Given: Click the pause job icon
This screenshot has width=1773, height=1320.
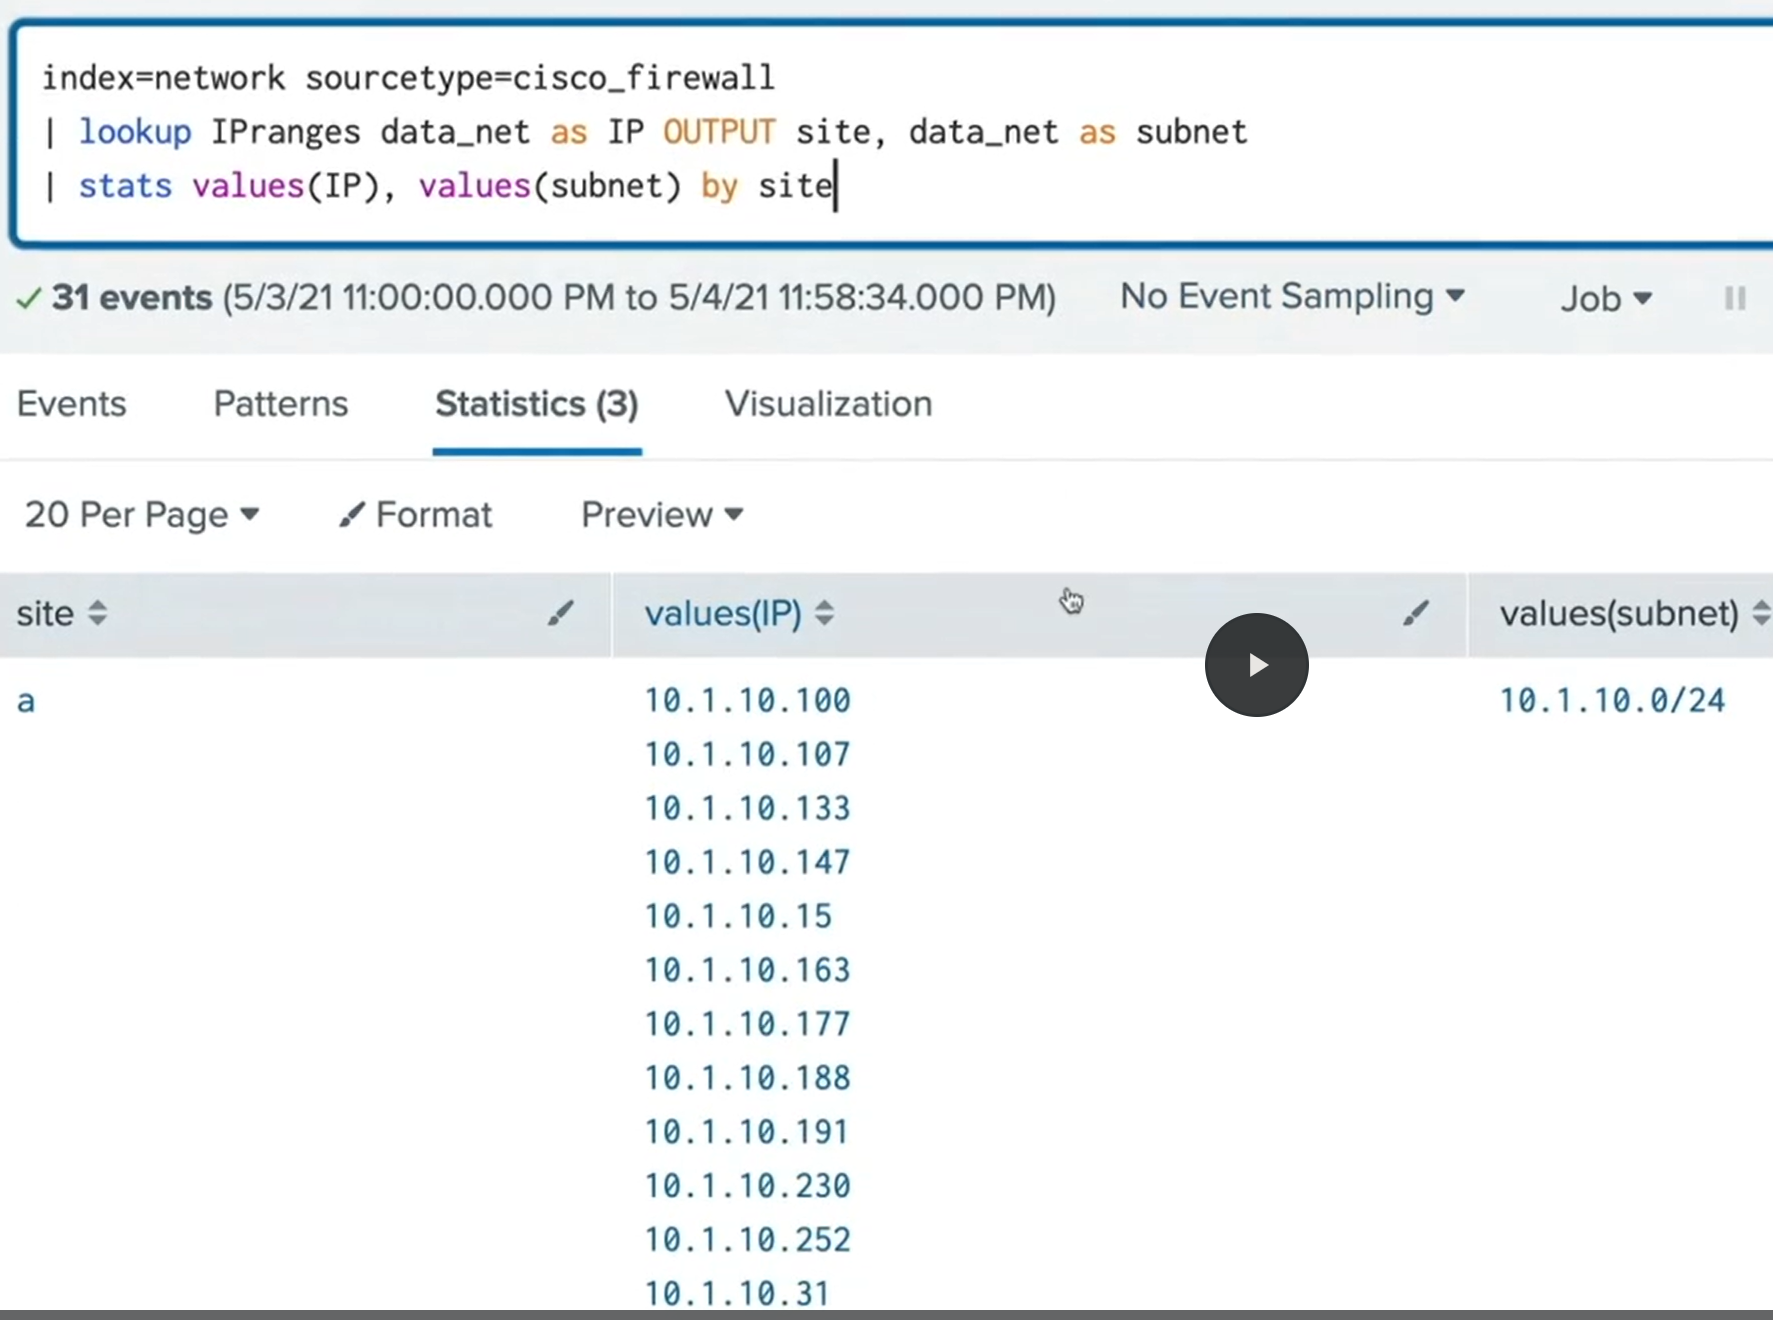Looking at the screenshot, I should (x=1735, y=298).
